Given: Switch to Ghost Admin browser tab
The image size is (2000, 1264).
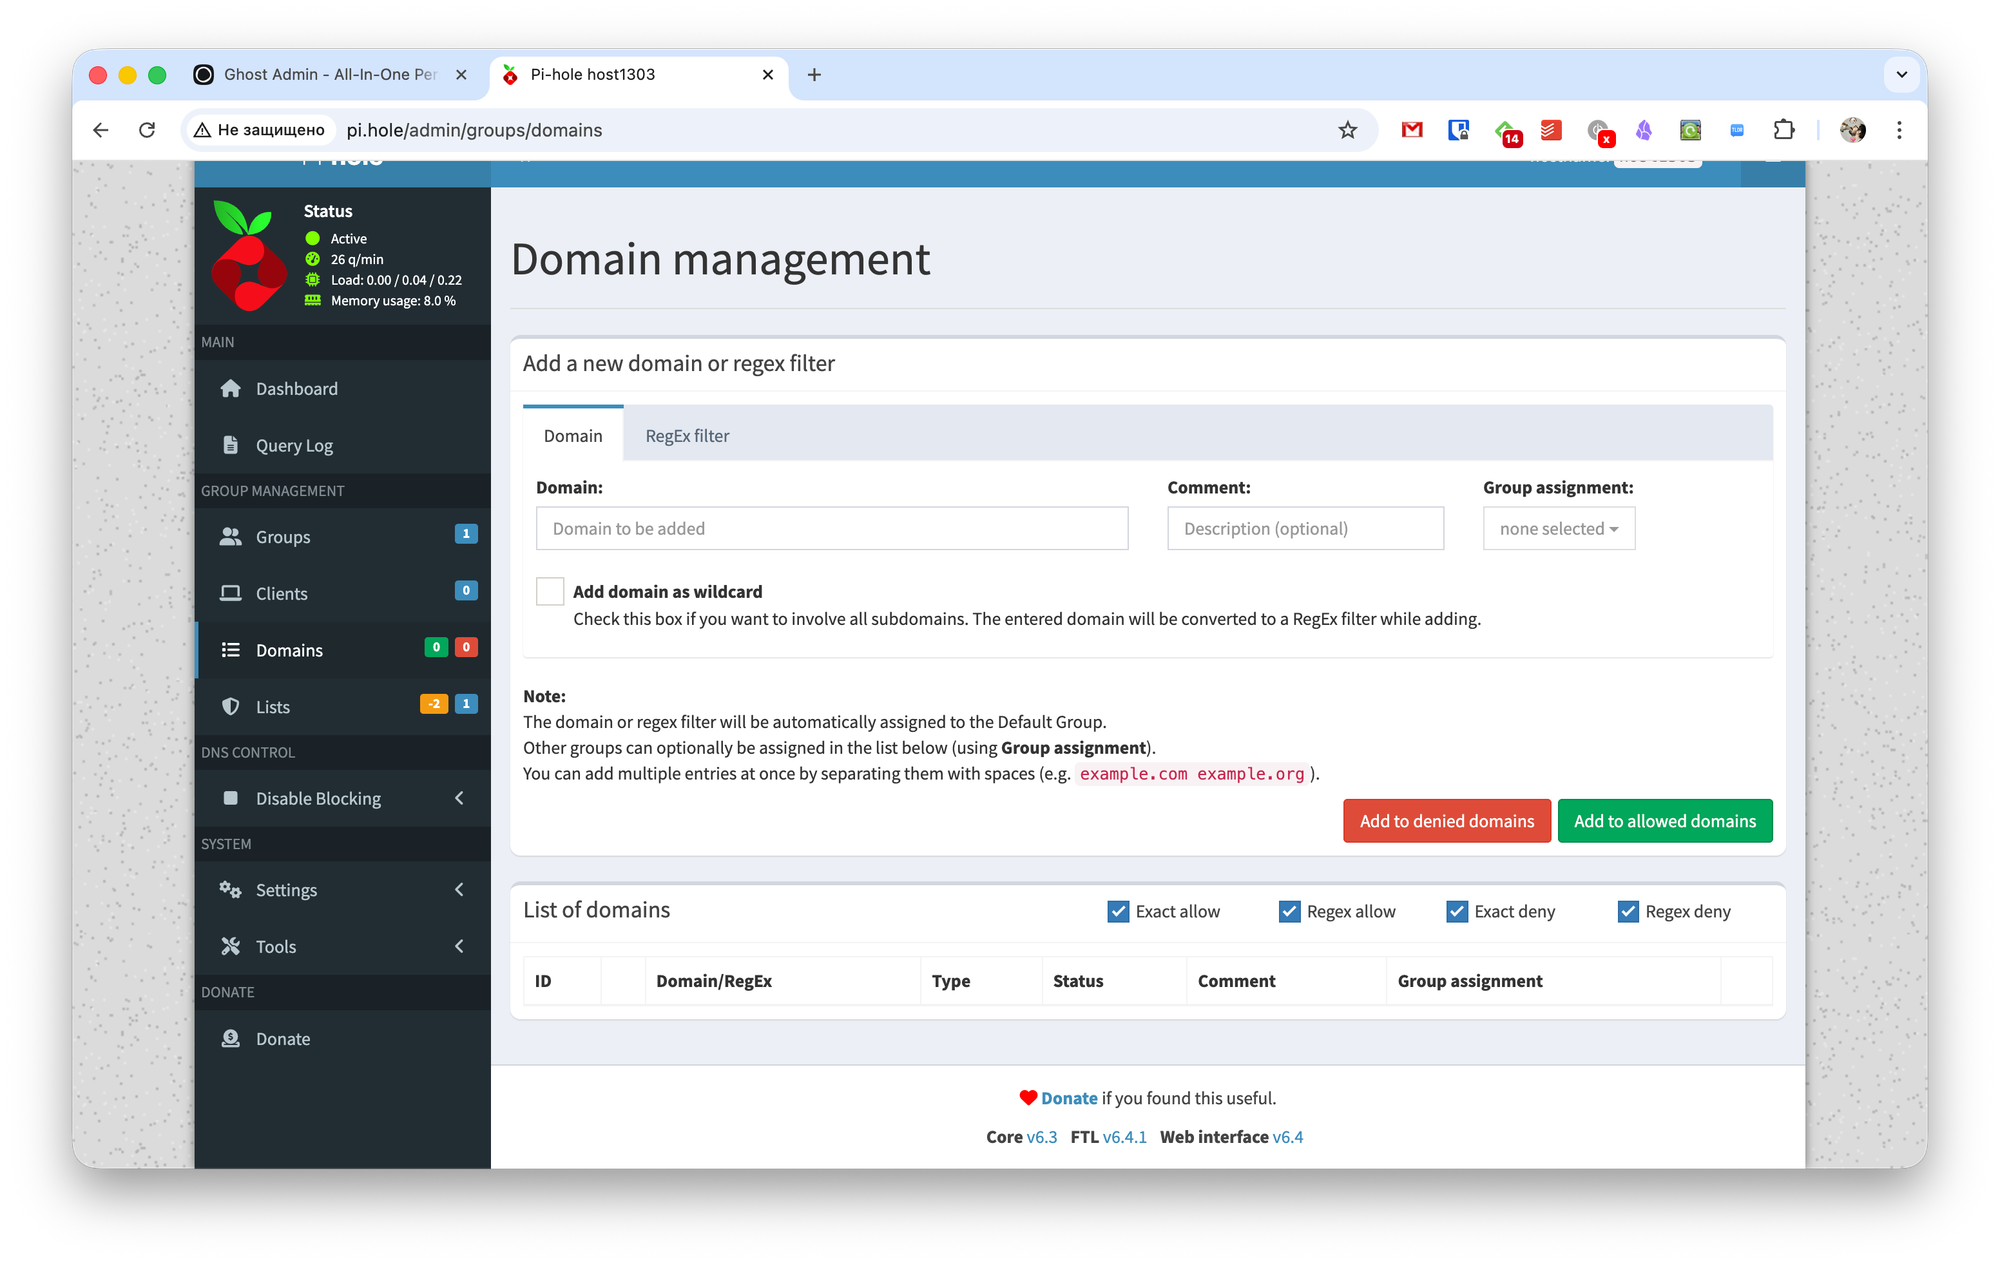Looking at the screenshot, I should coord(330,74).
